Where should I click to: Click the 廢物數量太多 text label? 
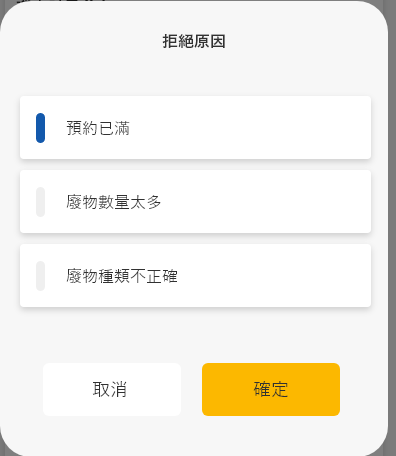114,202
